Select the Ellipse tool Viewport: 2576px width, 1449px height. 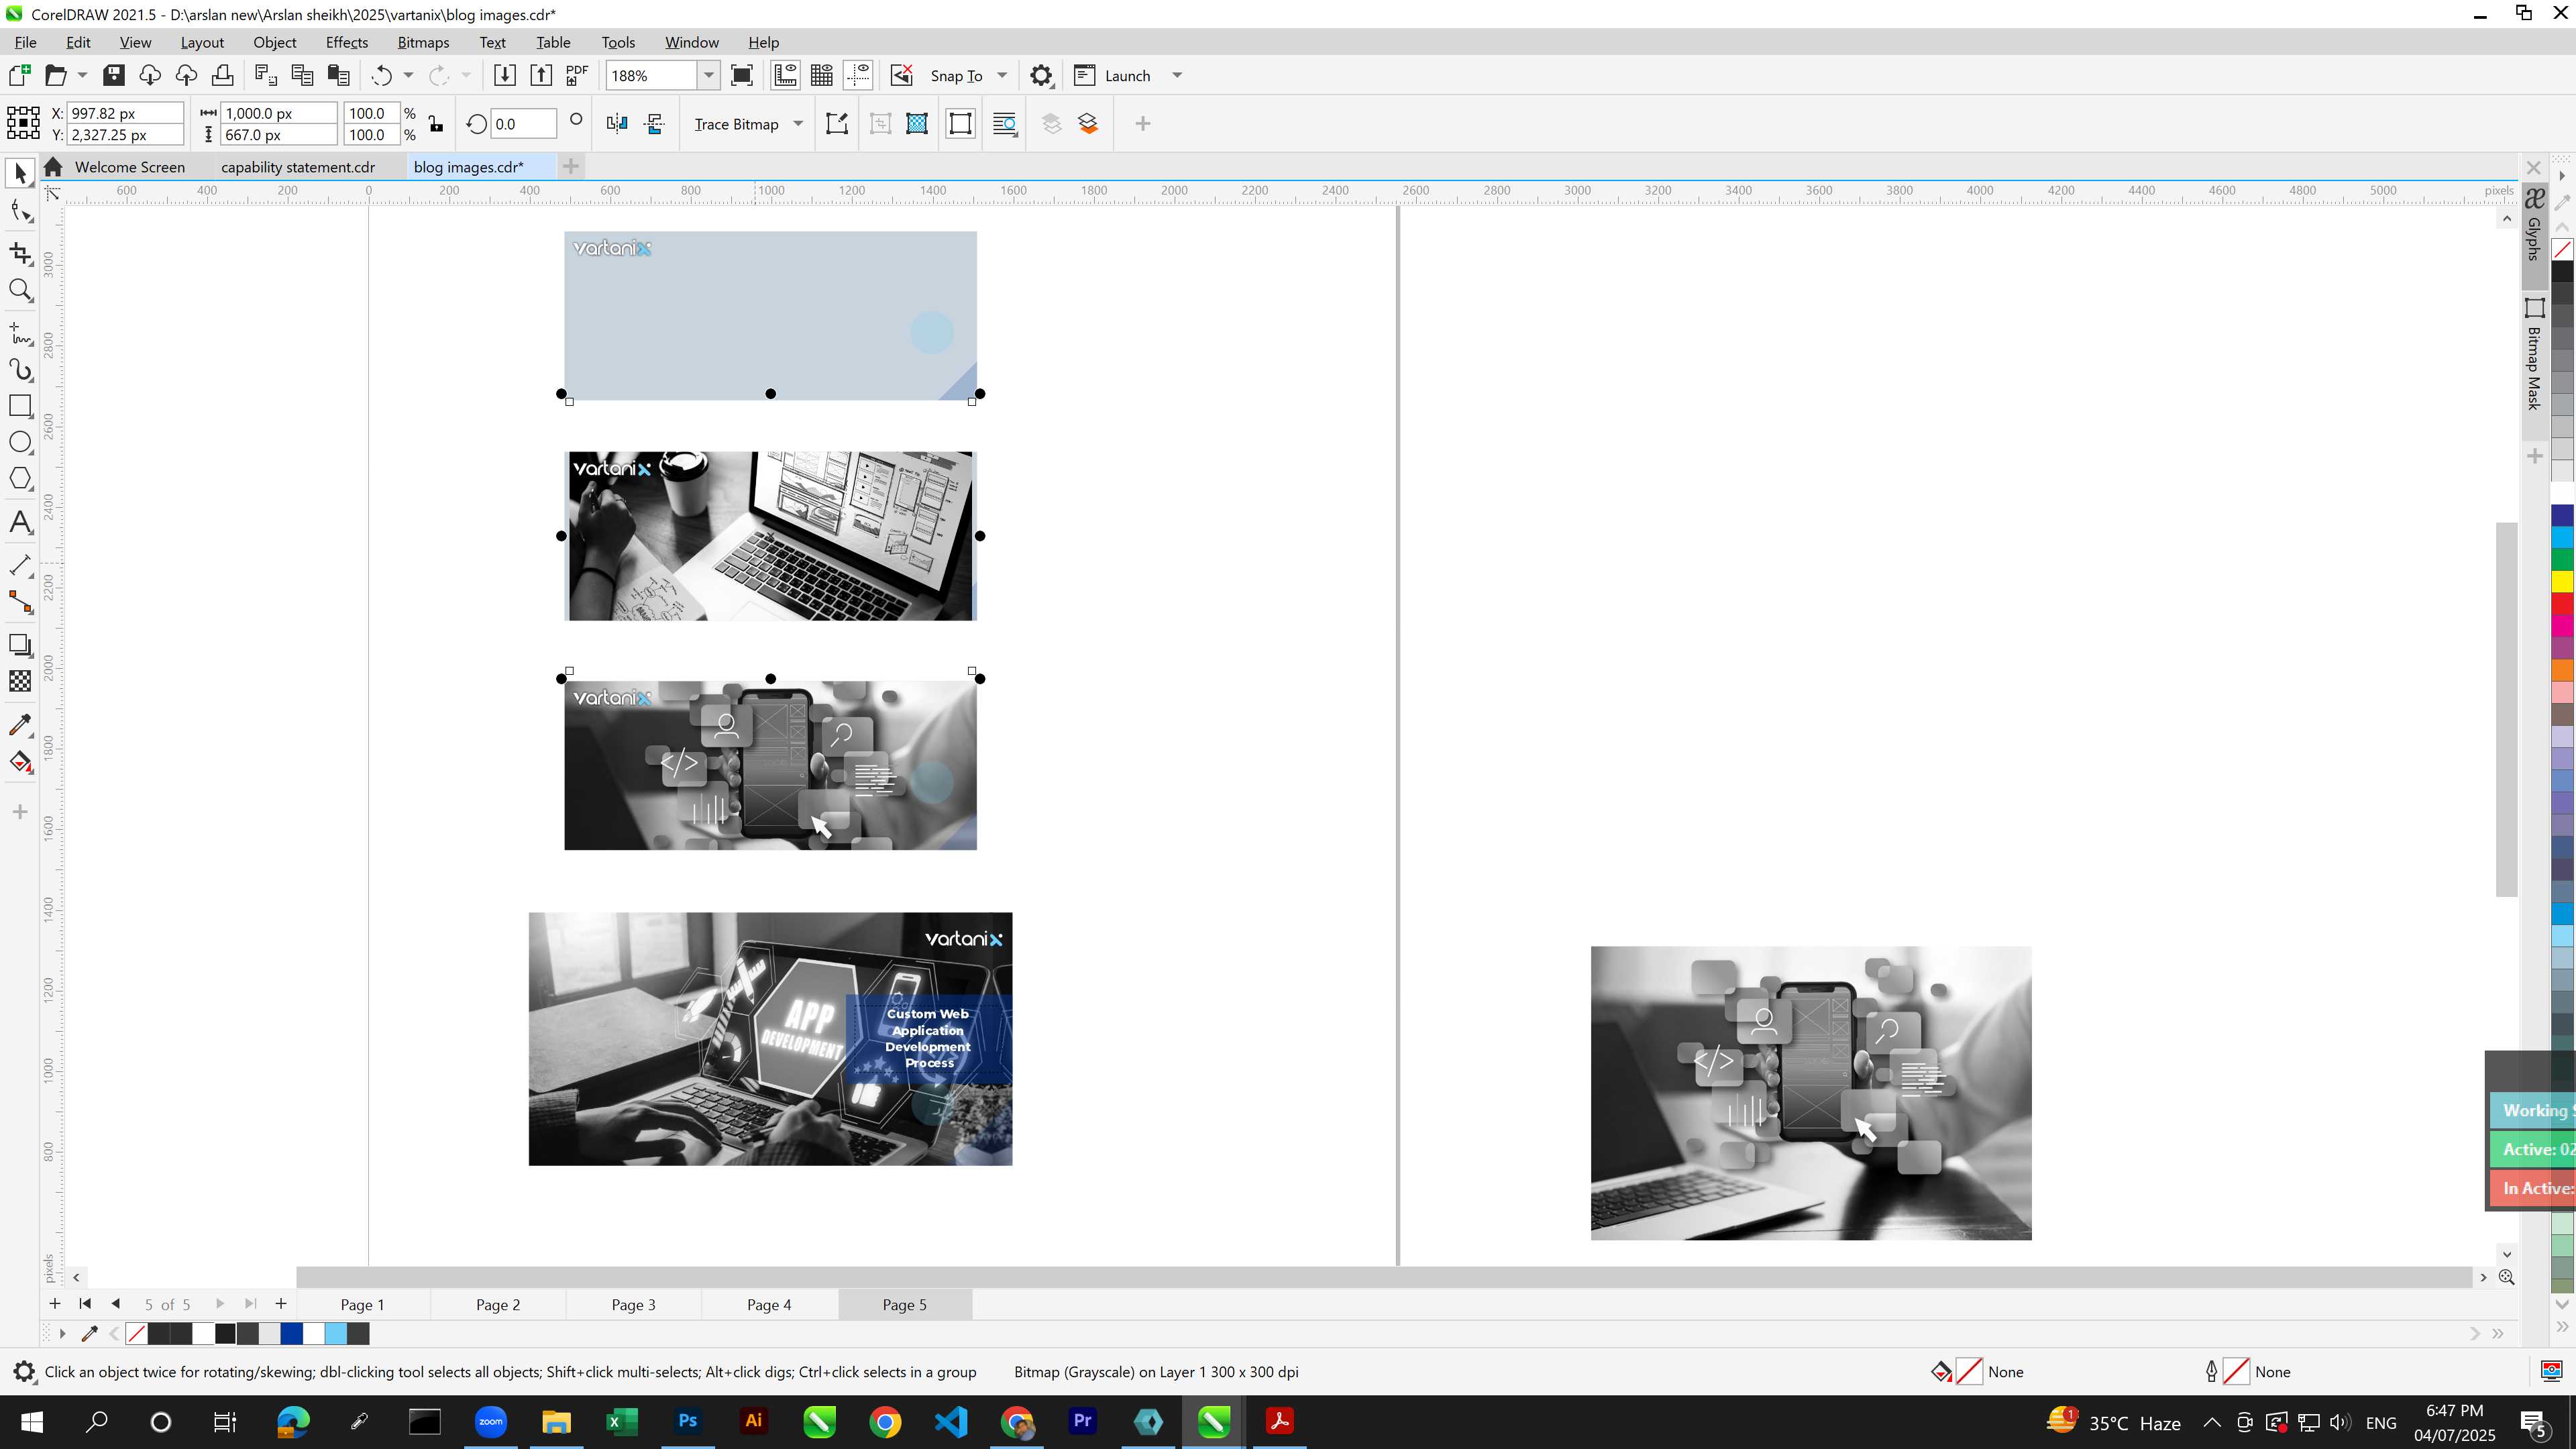[x=20, y=442]
